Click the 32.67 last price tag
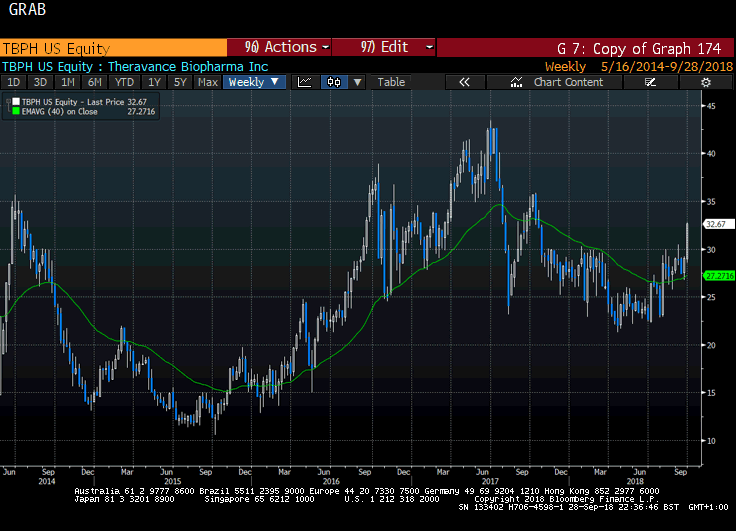Viewport: 736px width, 531px height. pos(714,224)
